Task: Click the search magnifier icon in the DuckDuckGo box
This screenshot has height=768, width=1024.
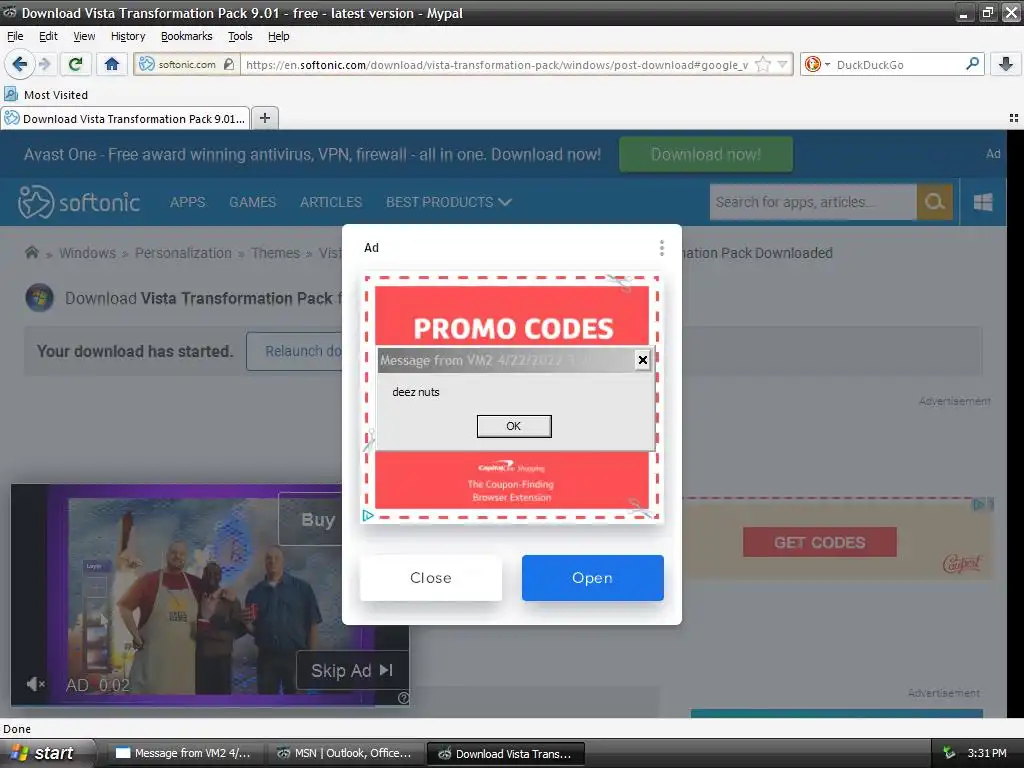Action: coord(972,64)
